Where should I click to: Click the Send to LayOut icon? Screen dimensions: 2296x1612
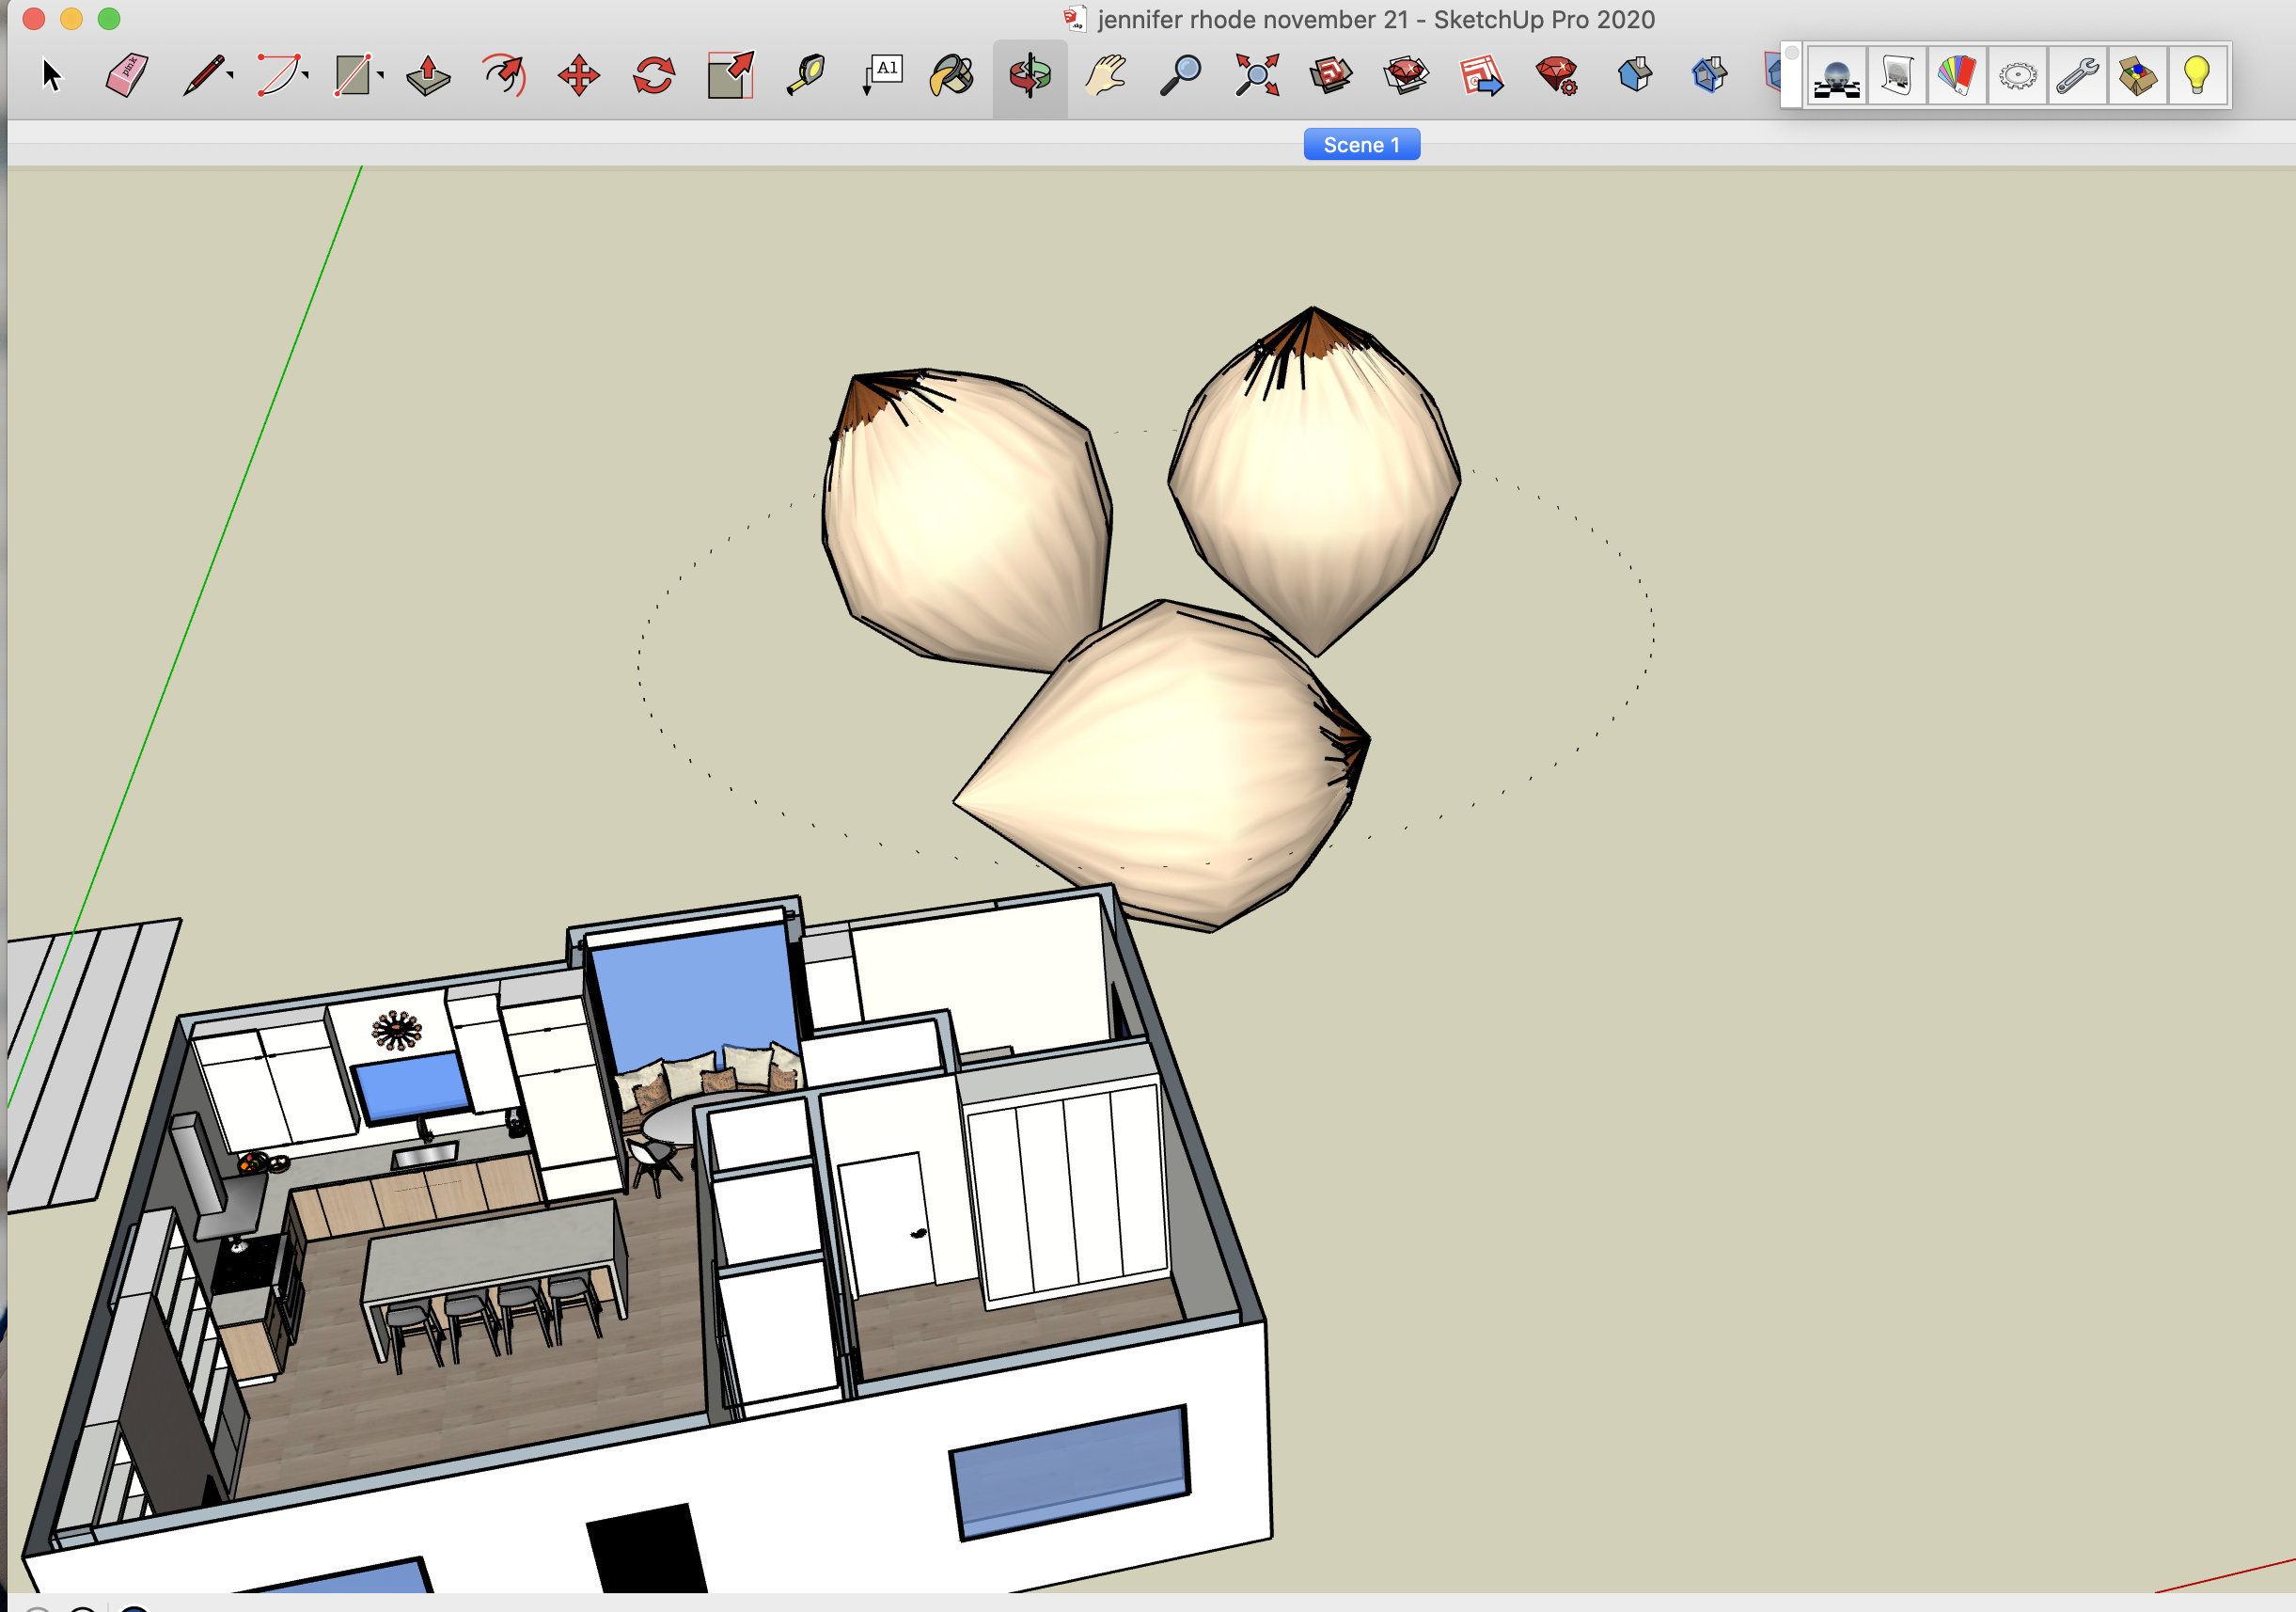tap(1482, 75)
